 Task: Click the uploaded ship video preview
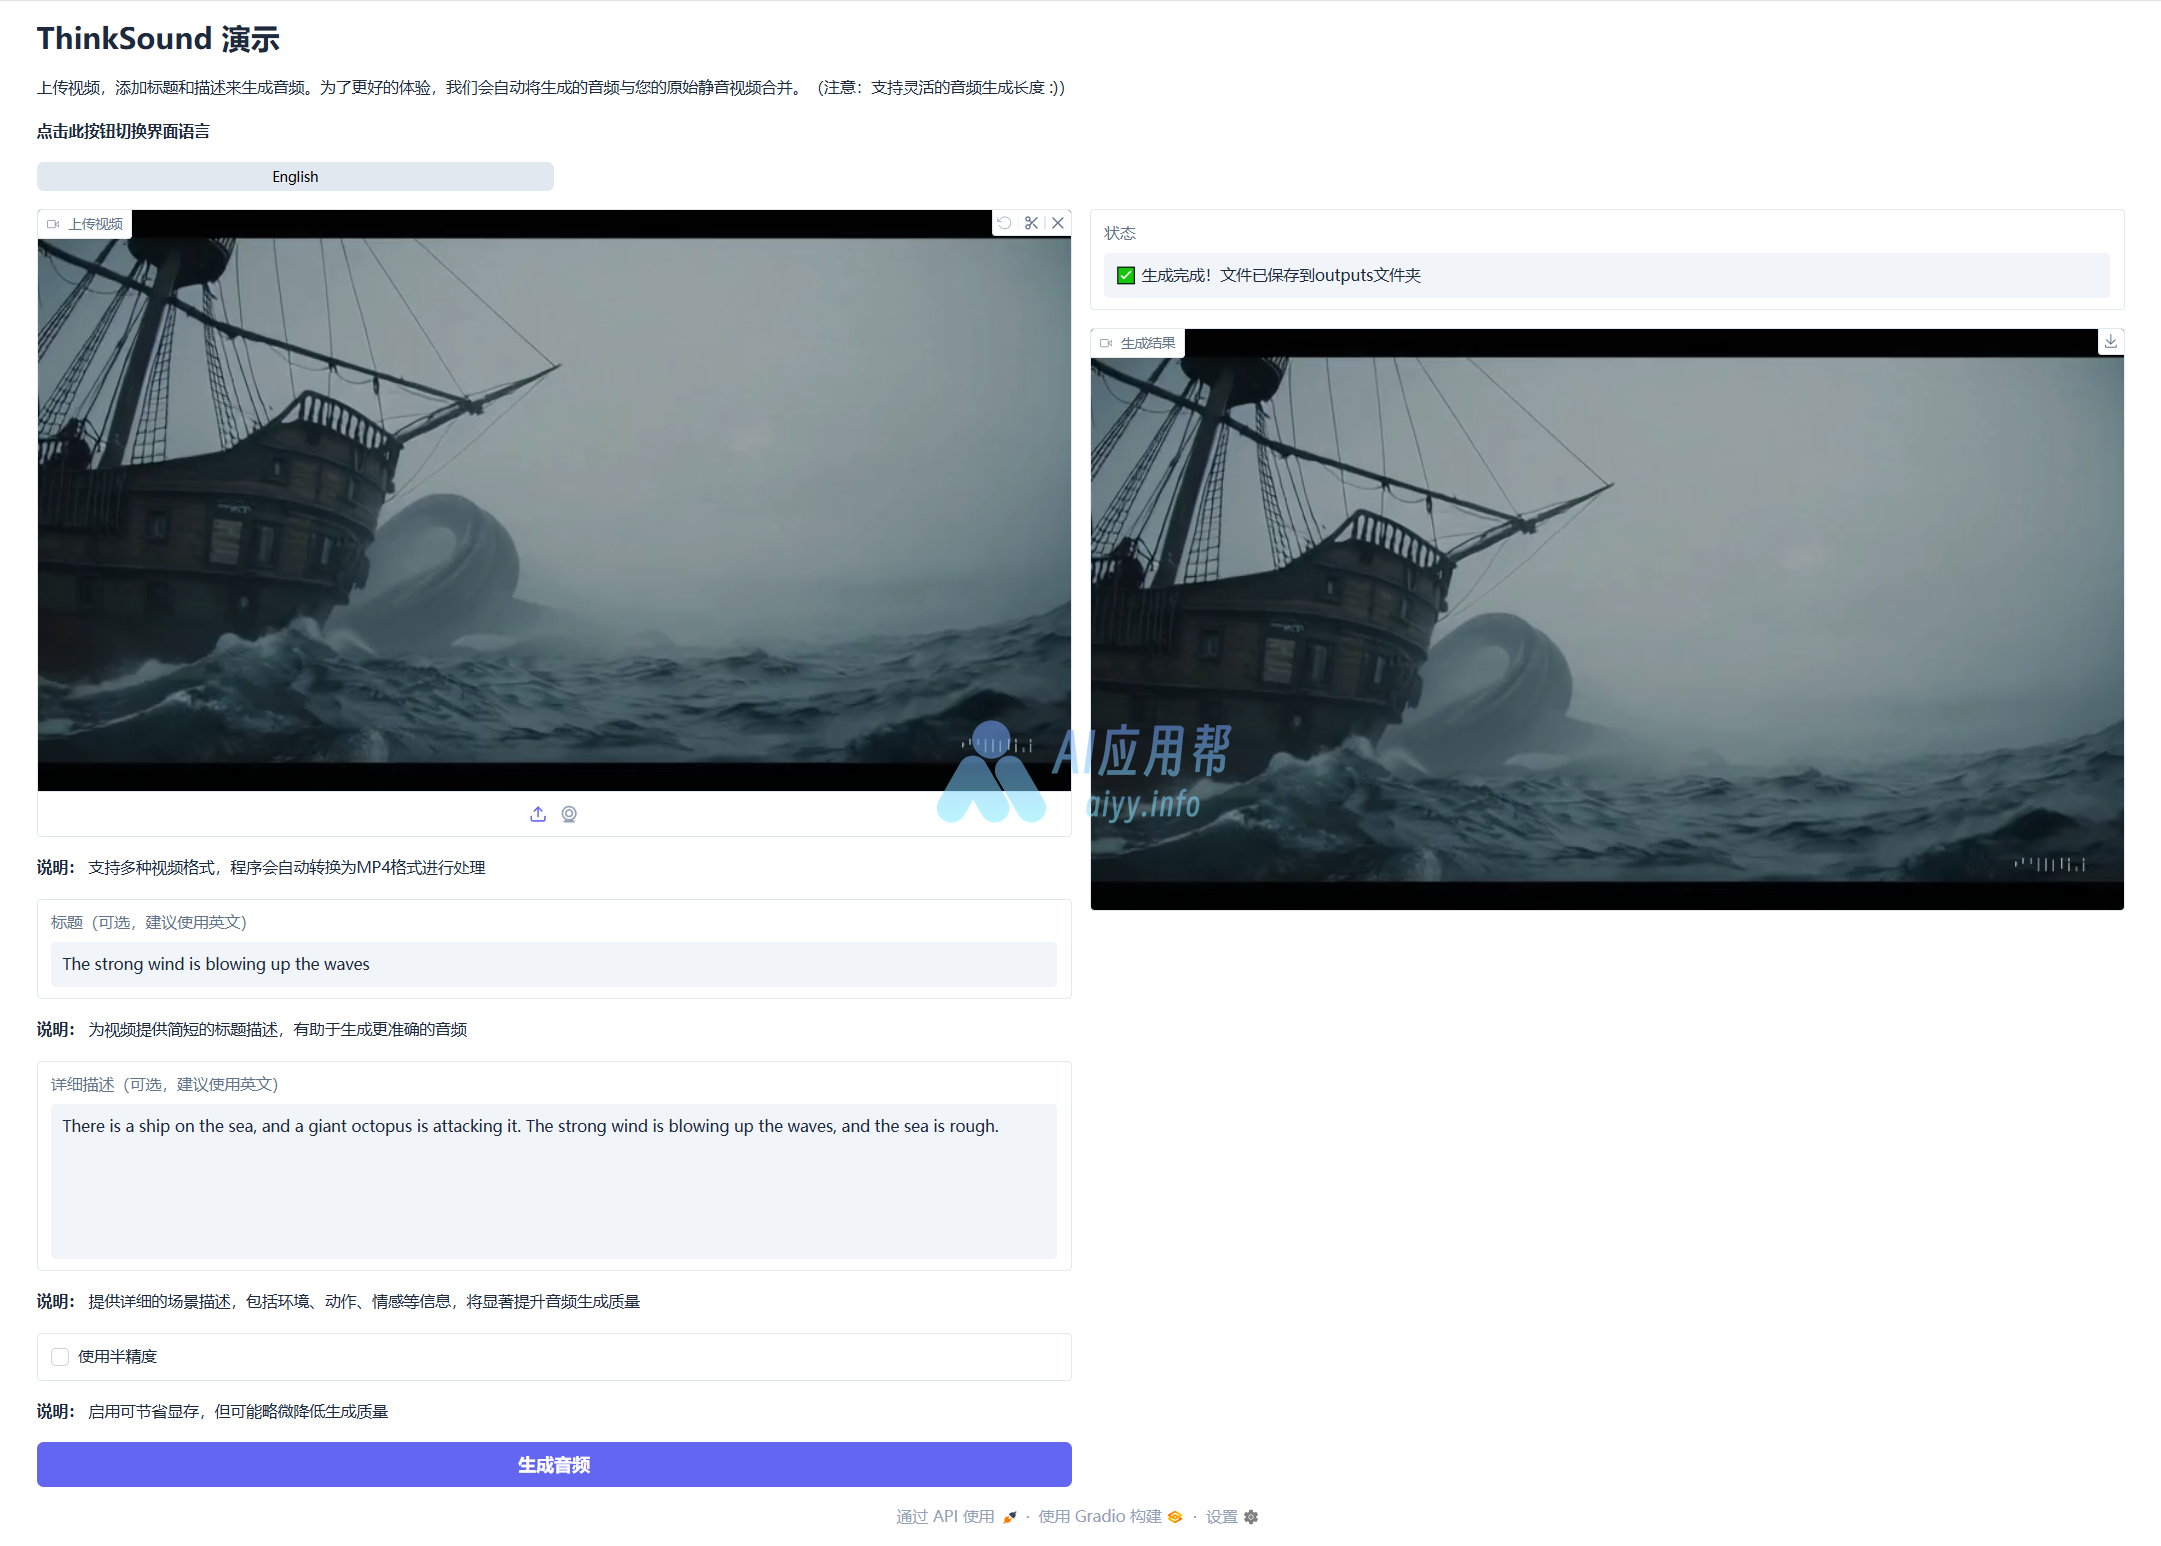554,500
